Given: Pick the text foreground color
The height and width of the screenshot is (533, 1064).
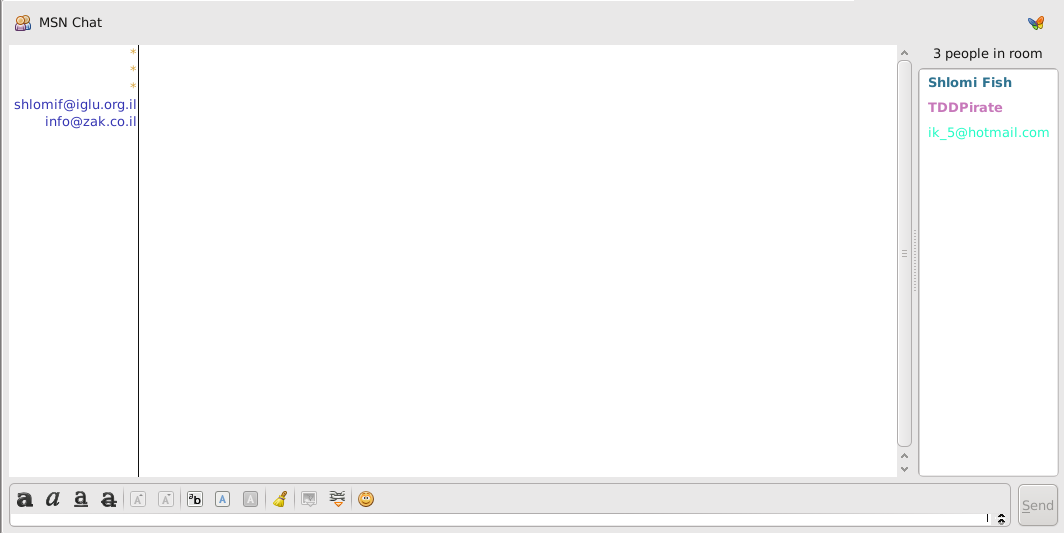Looking at the screenshot, I should coord(223,499).
